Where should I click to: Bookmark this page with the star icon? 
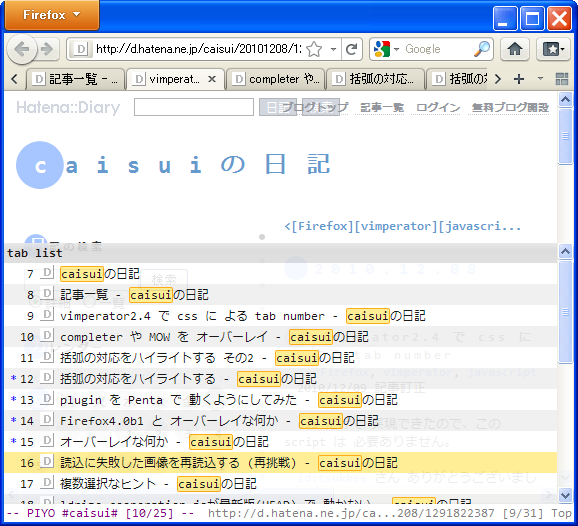tap(314, 49)
